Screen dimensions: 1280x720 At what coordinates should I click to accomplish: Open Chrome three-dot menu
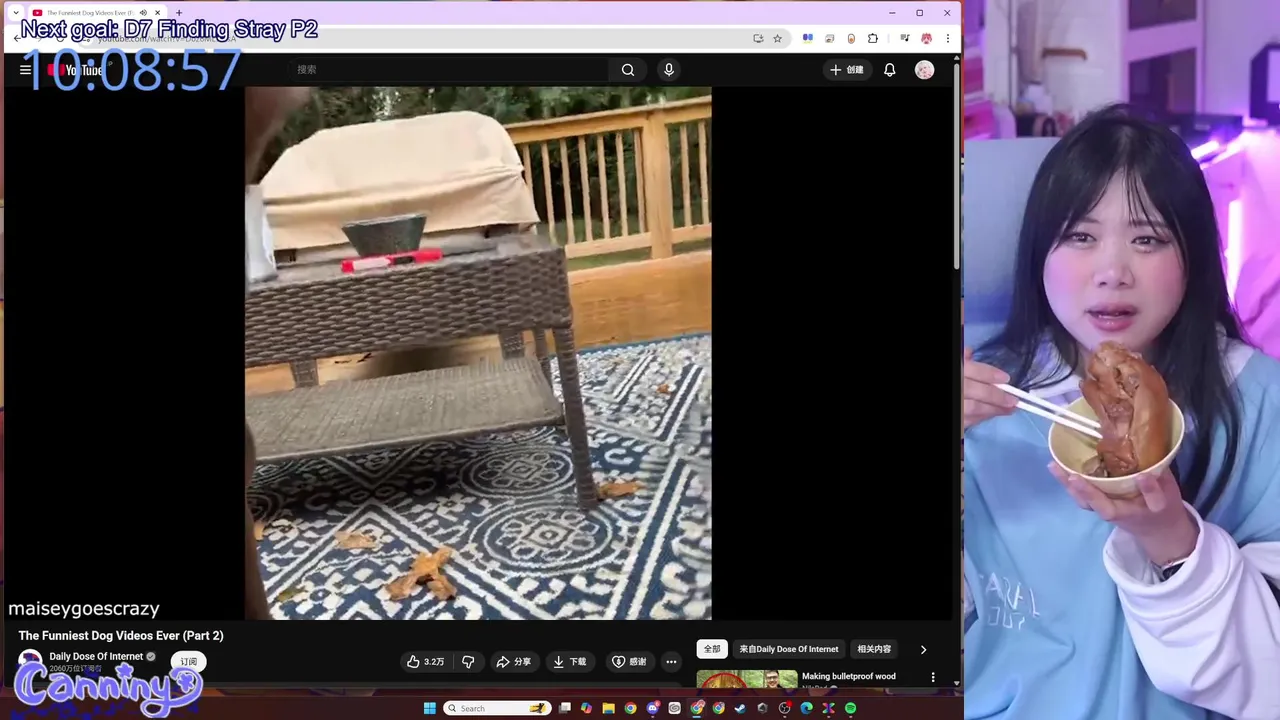point(948,38)
